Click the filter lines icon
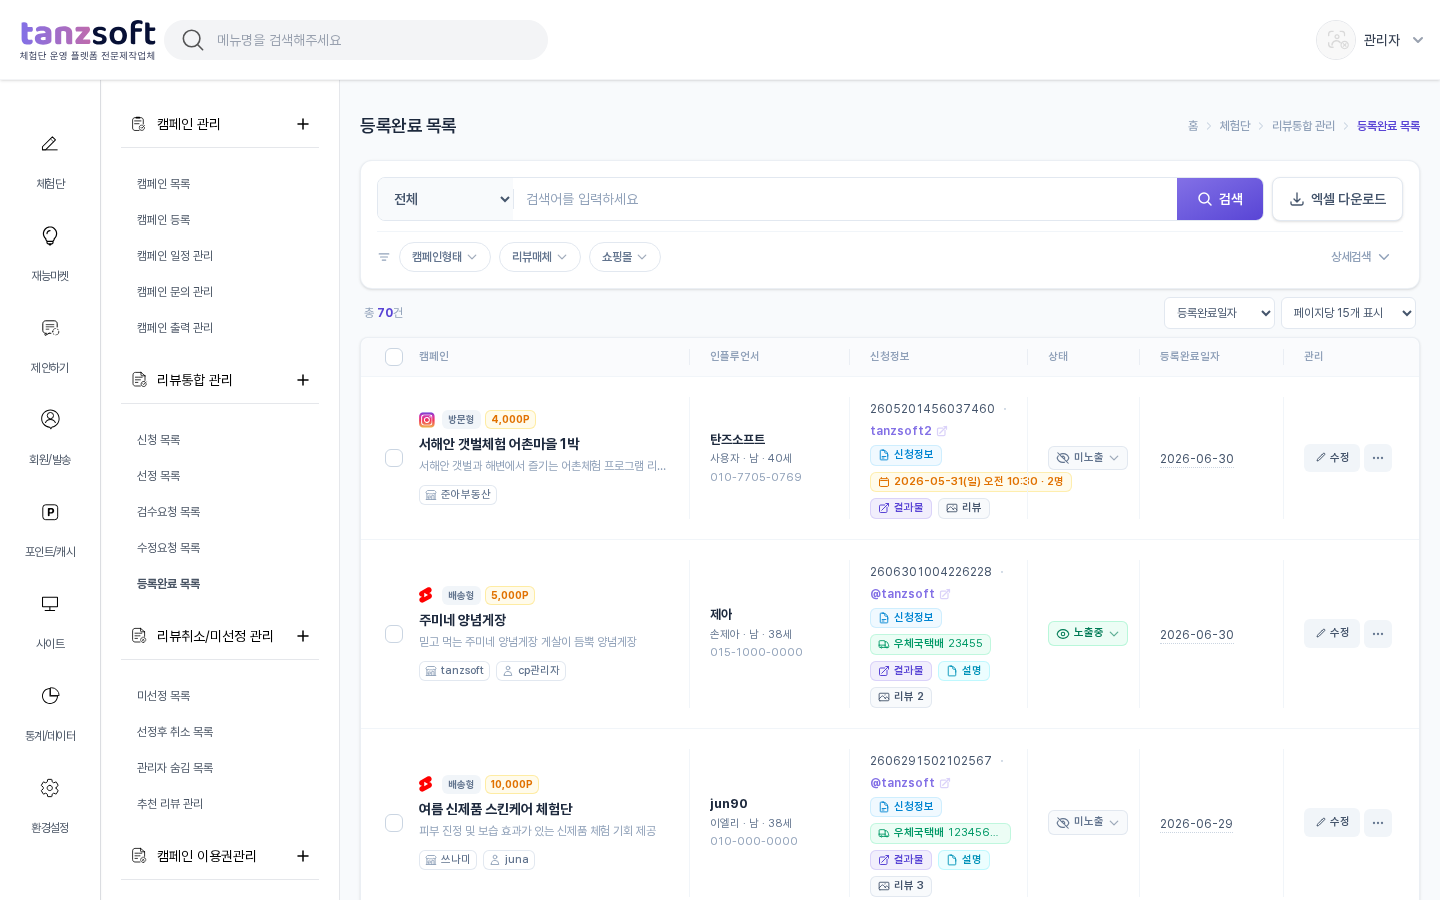This screenshot has height=900, width=1440. (384, 257)
